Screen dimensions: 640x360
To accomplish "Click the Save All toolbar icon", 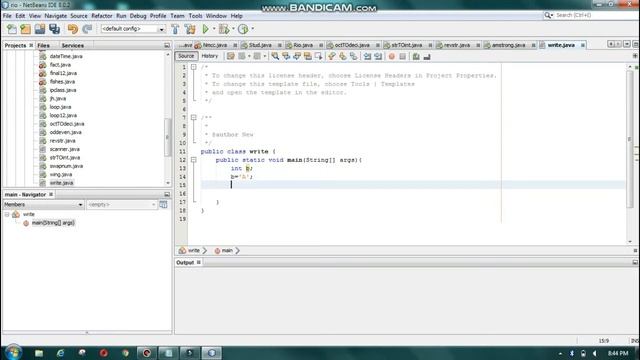I will point(54,29).
